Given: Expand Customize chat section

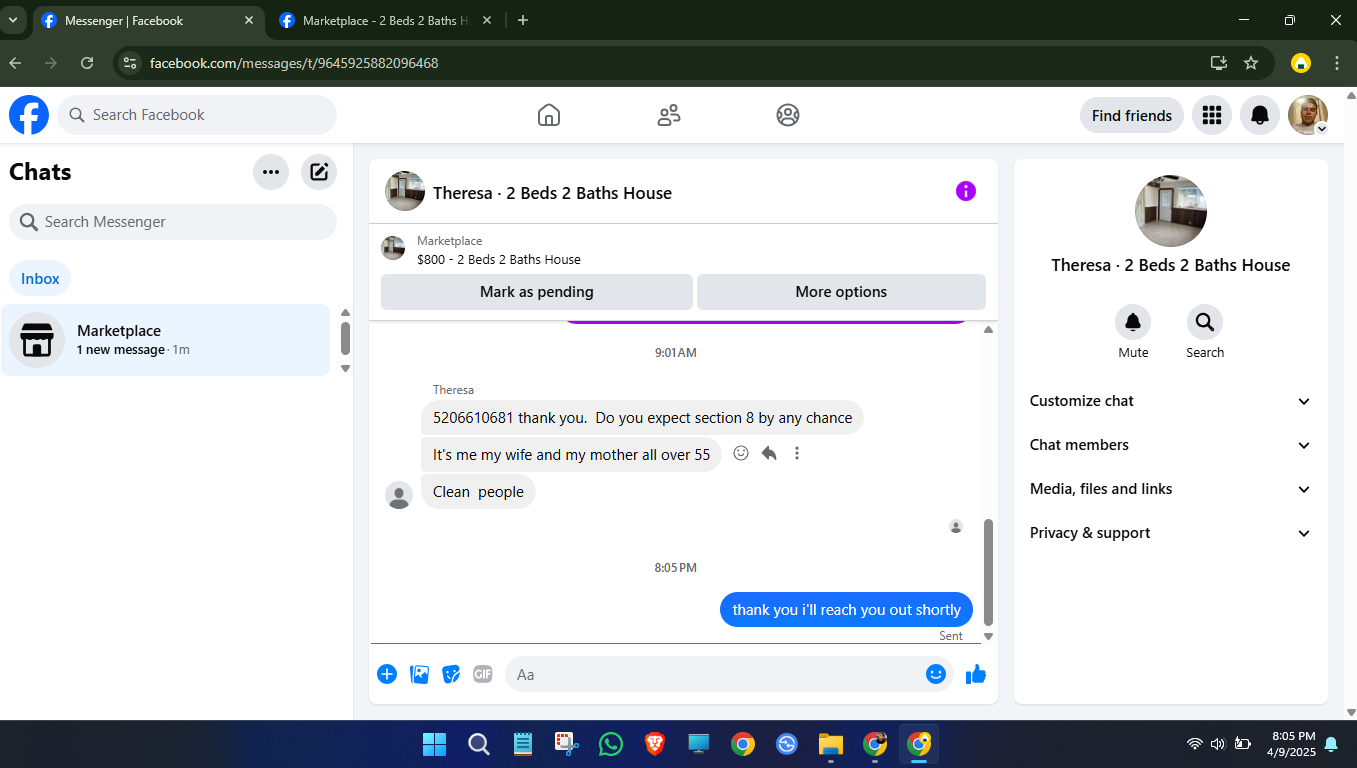Looking at the screenshot, I should [1170, 401].
